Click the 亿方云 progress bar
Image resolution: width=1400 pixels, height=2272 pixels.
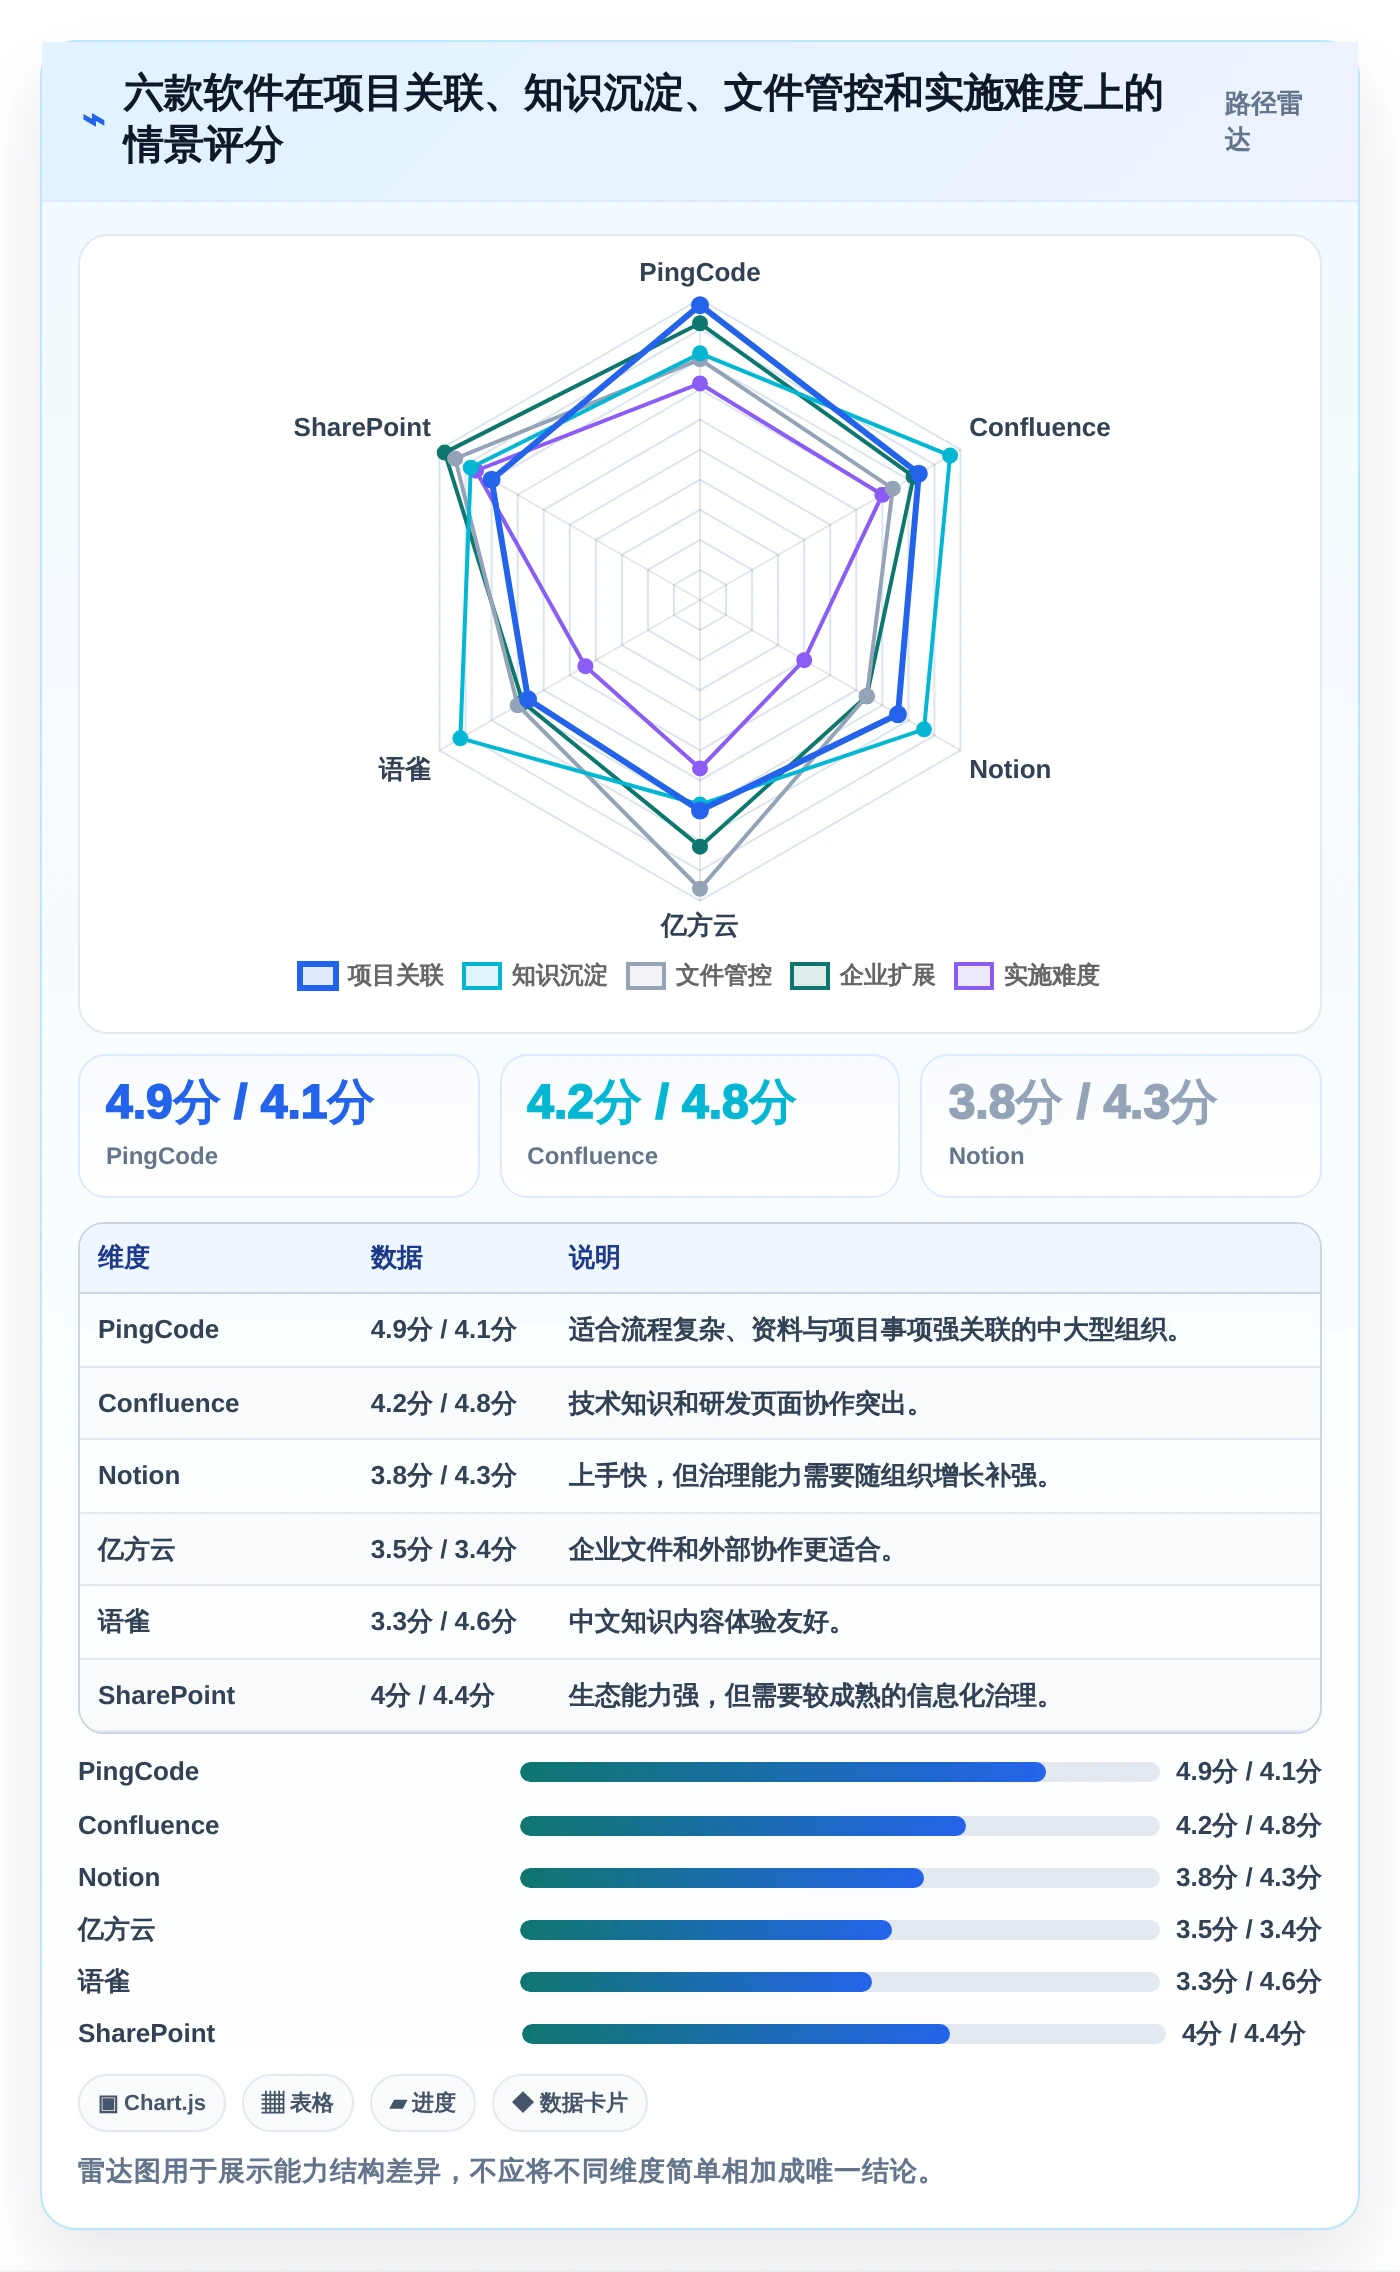tap(839, 1930)
